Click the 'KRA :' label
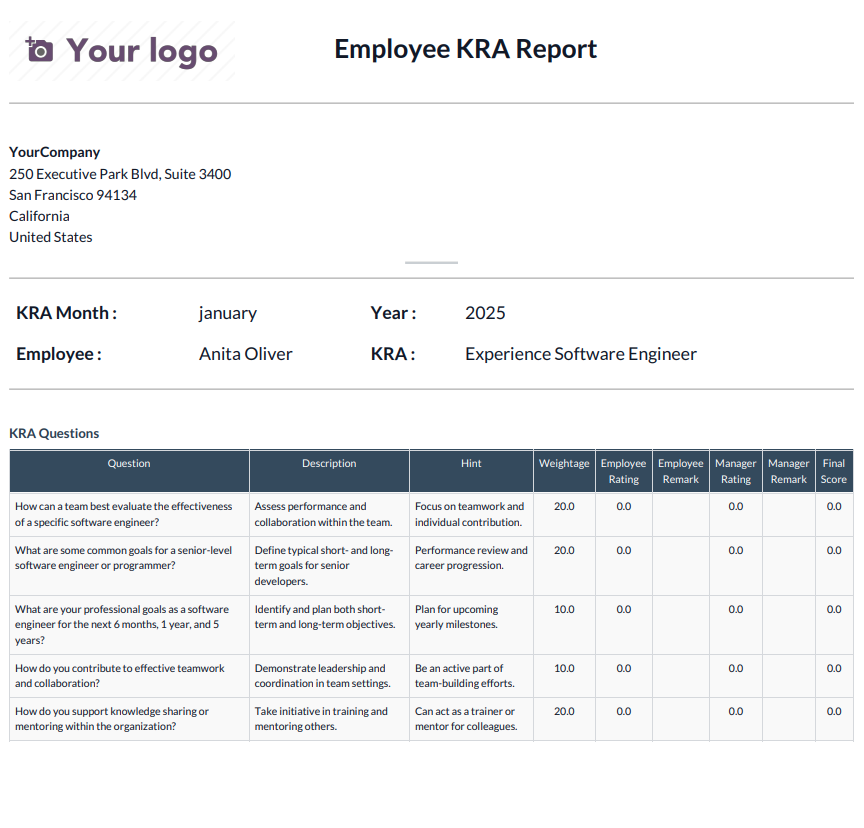This screenshot has height=828, width=864. 393,354
